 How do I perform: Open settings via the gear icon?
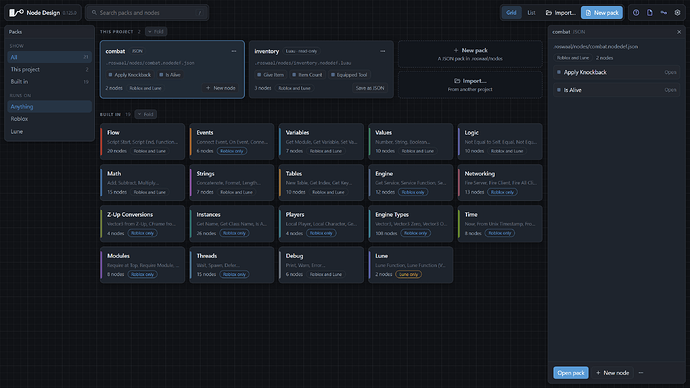click(677, 13)
